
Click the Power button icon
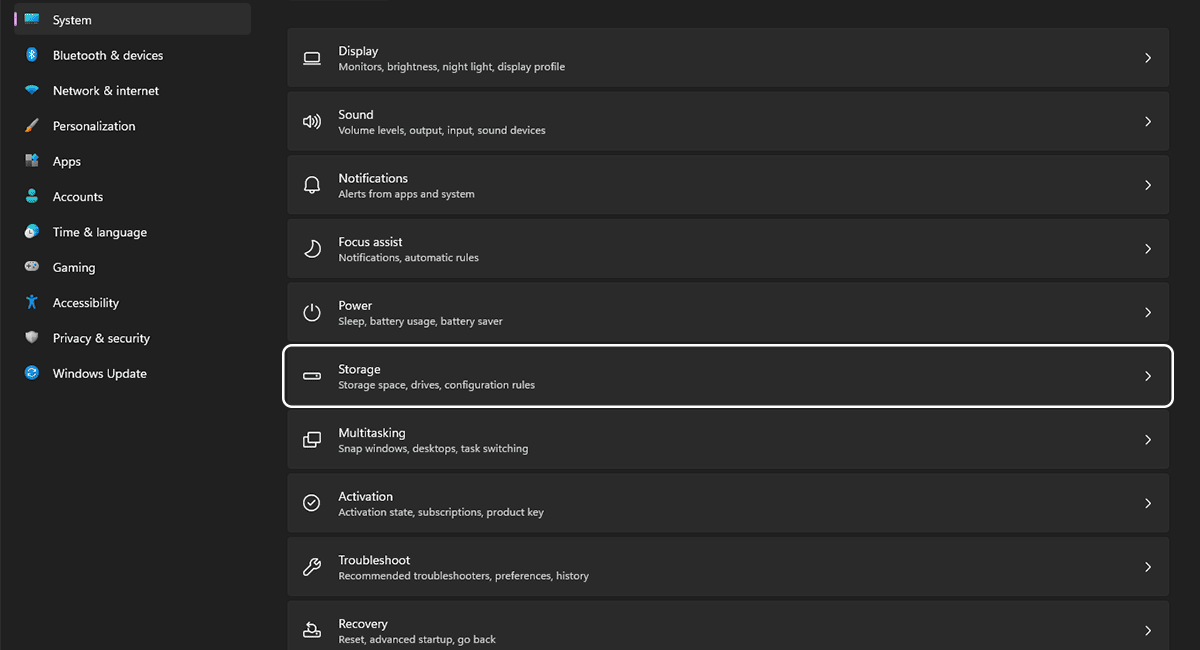[x=312, y=312]
